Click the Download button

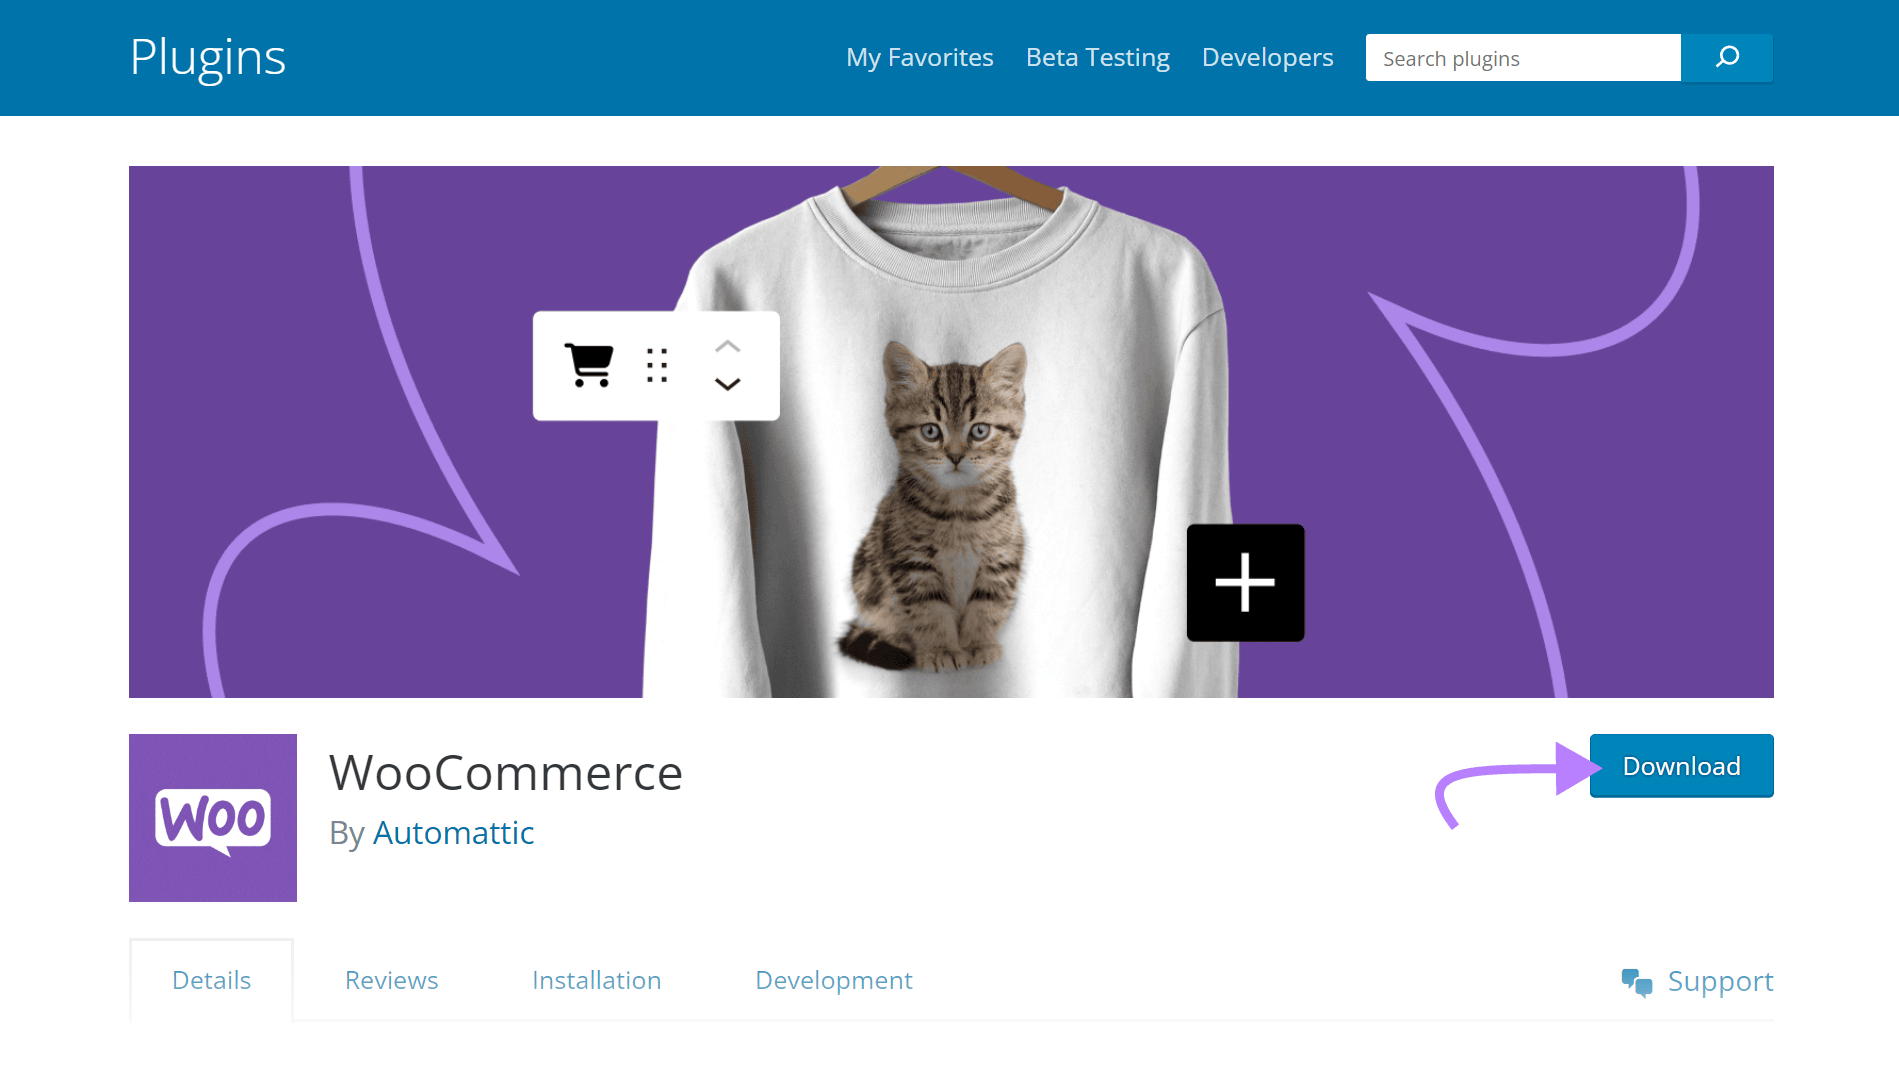[x=1680, y=765]
